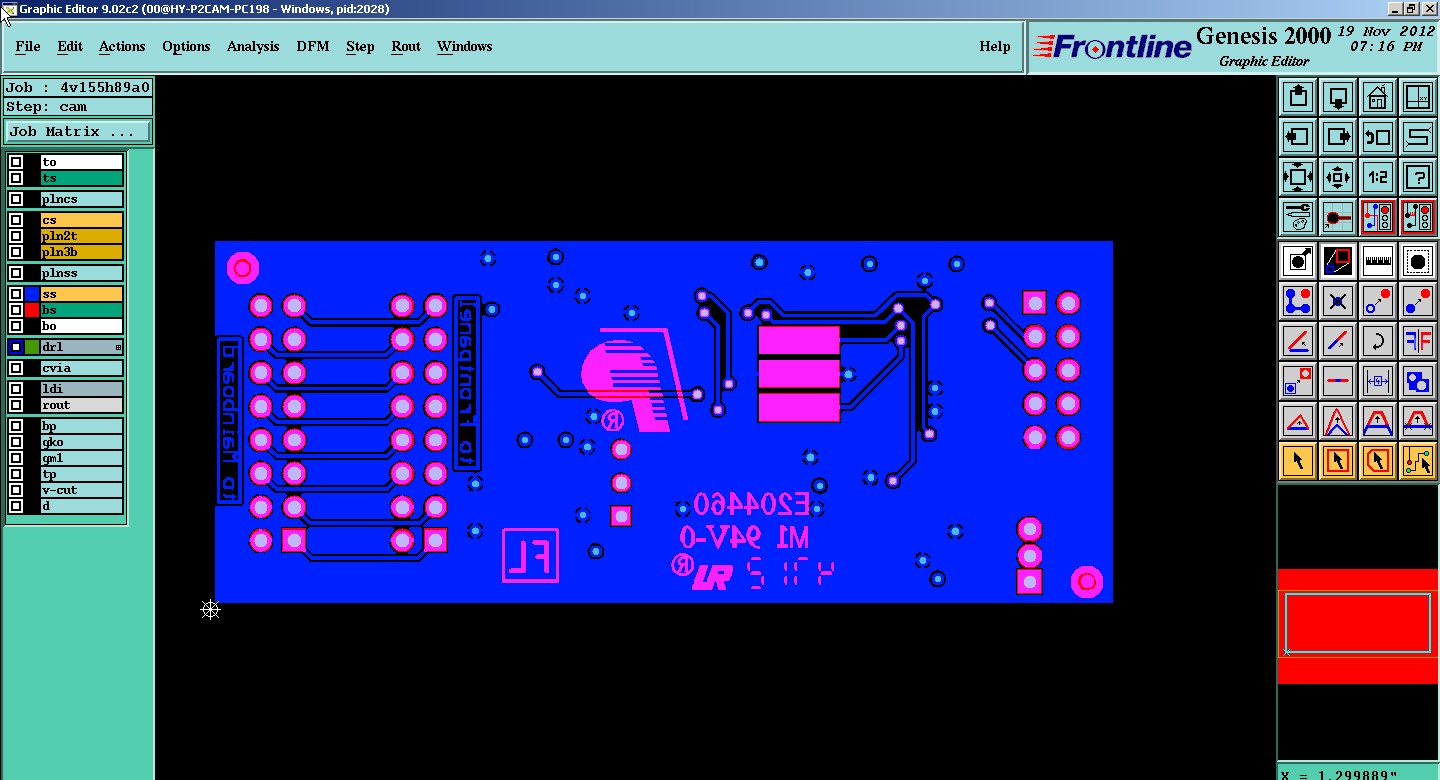Open the Edit menu
Viewport: 1440px width, 780px height.
[x=70, y=46]
